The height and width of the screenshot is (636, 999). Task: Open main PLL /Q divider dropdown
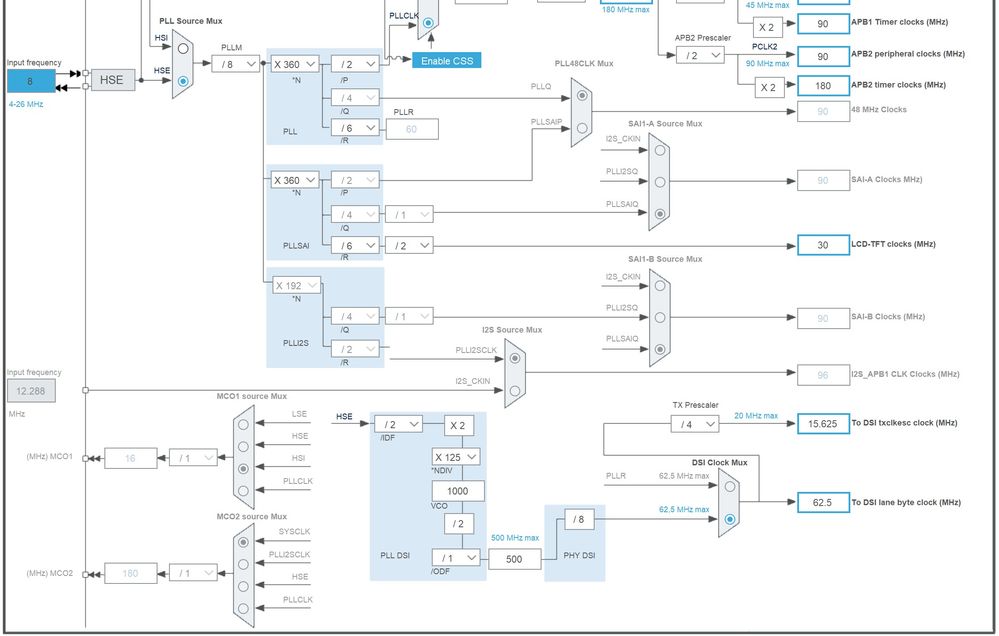[x=355, y=98]
